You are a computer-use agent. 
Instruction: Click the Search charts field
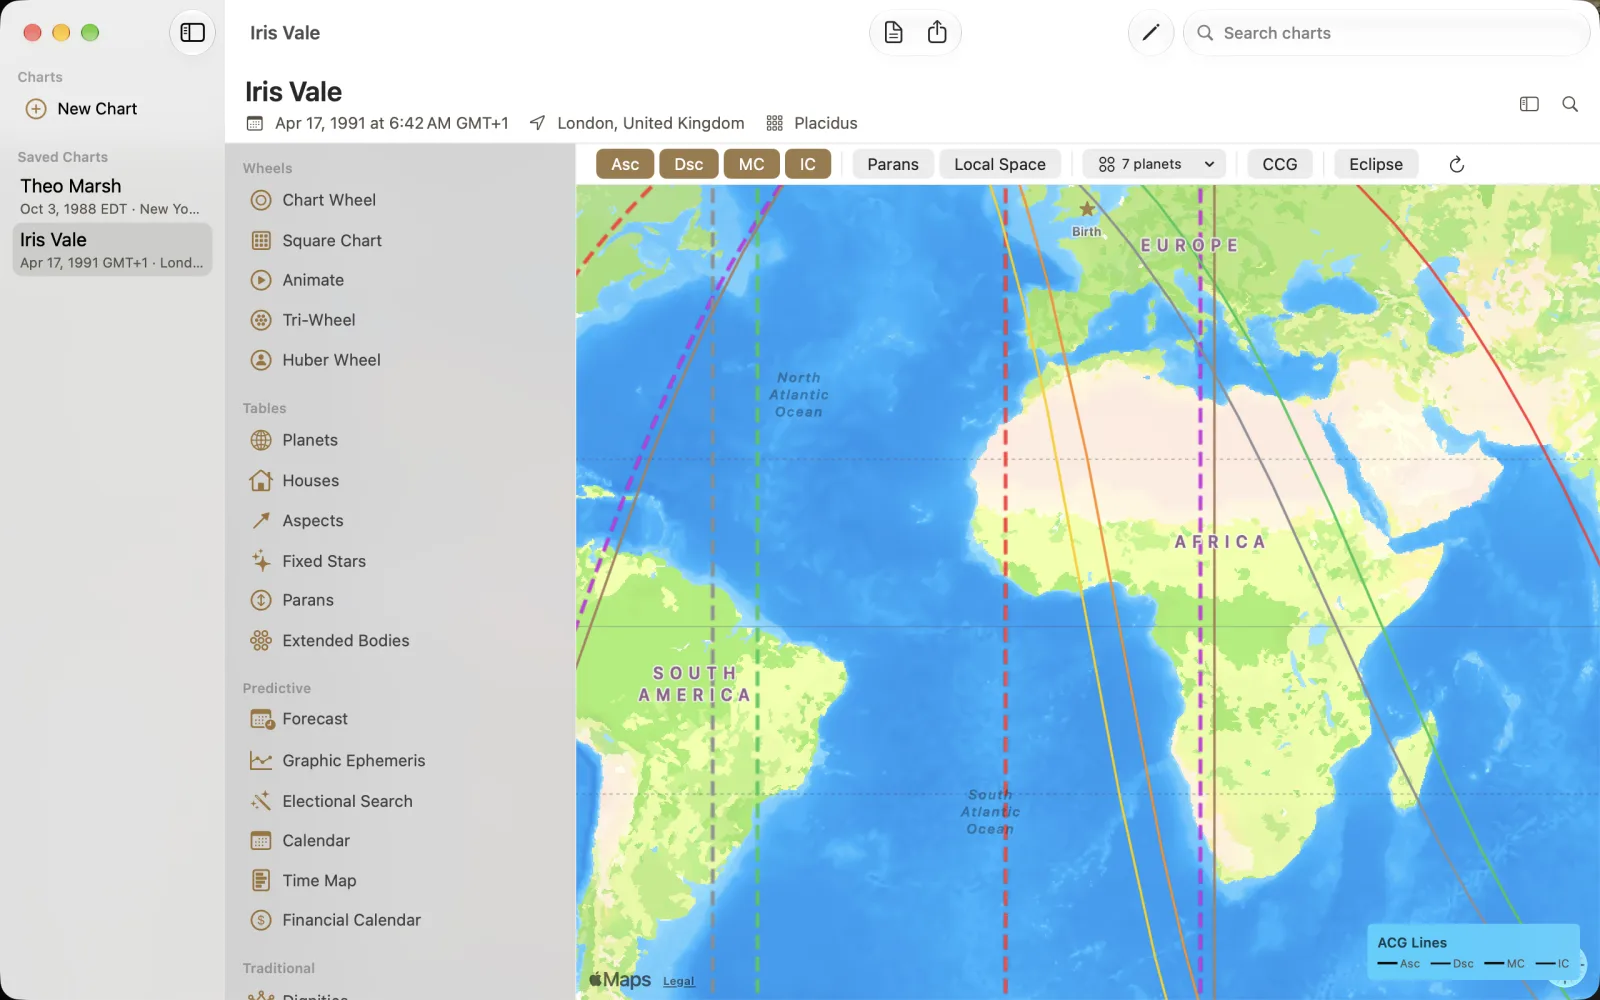(x=1386, y=33)
